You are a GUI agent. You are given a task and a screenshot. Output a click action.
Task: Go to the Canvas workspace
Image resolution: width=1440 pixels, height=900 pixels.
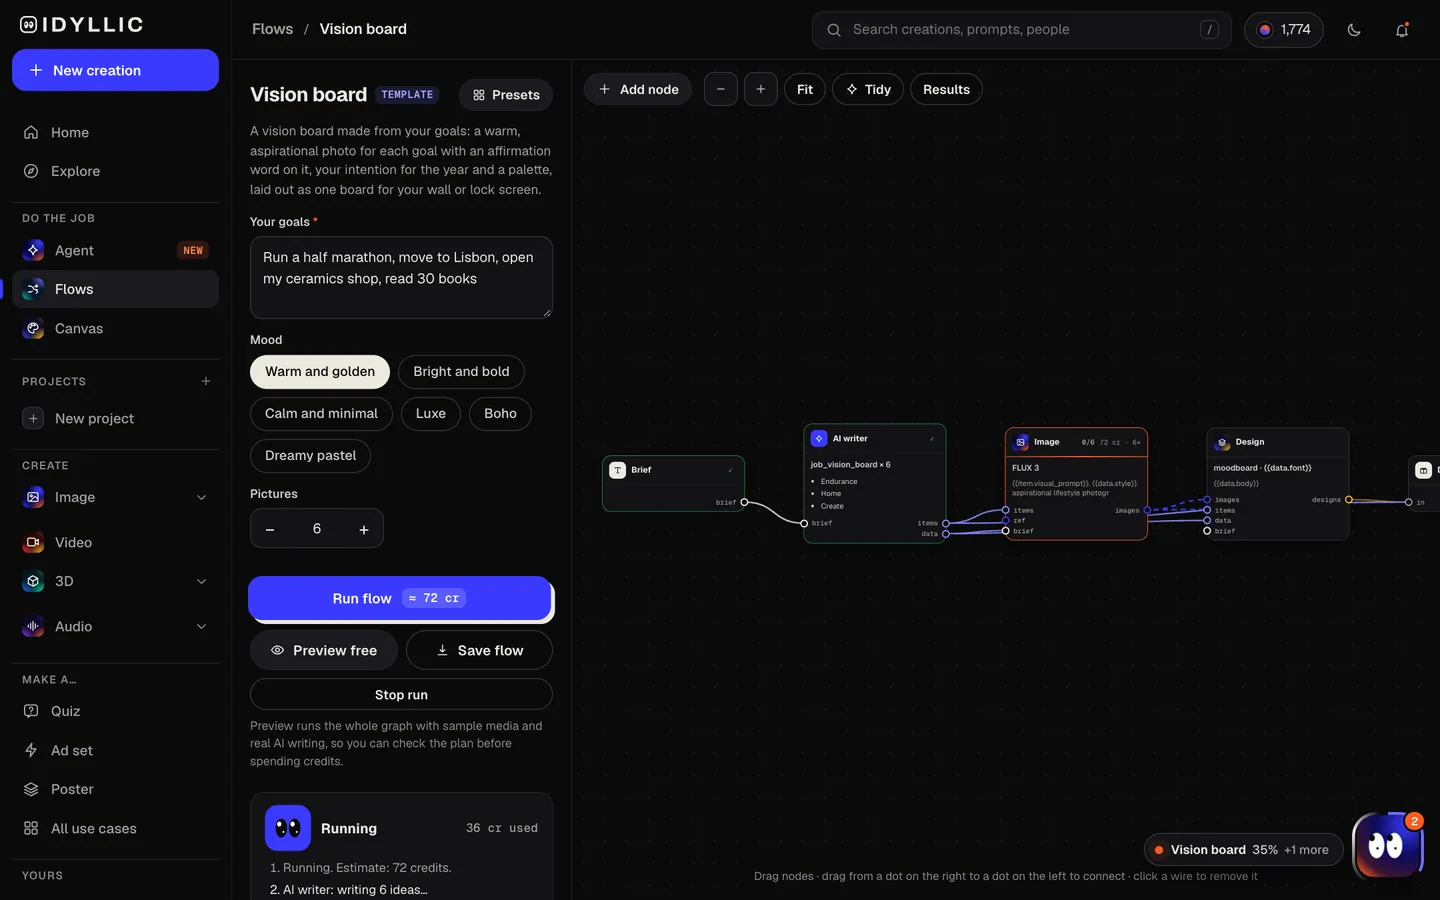click(115, 328)
